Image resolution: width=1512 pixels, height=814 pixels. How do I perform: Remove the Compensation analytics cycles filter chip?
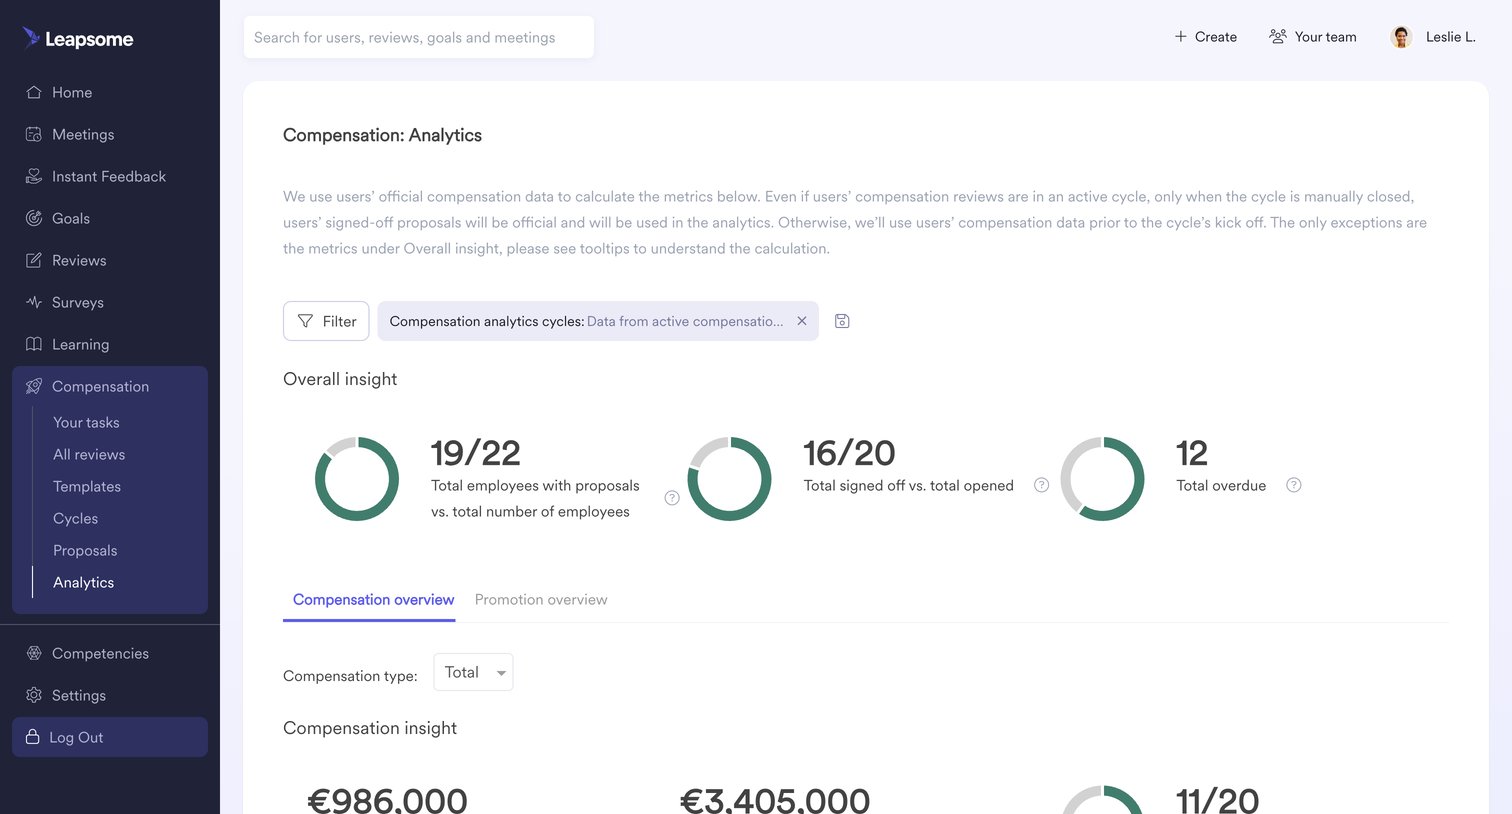click(x=802, y=321)
